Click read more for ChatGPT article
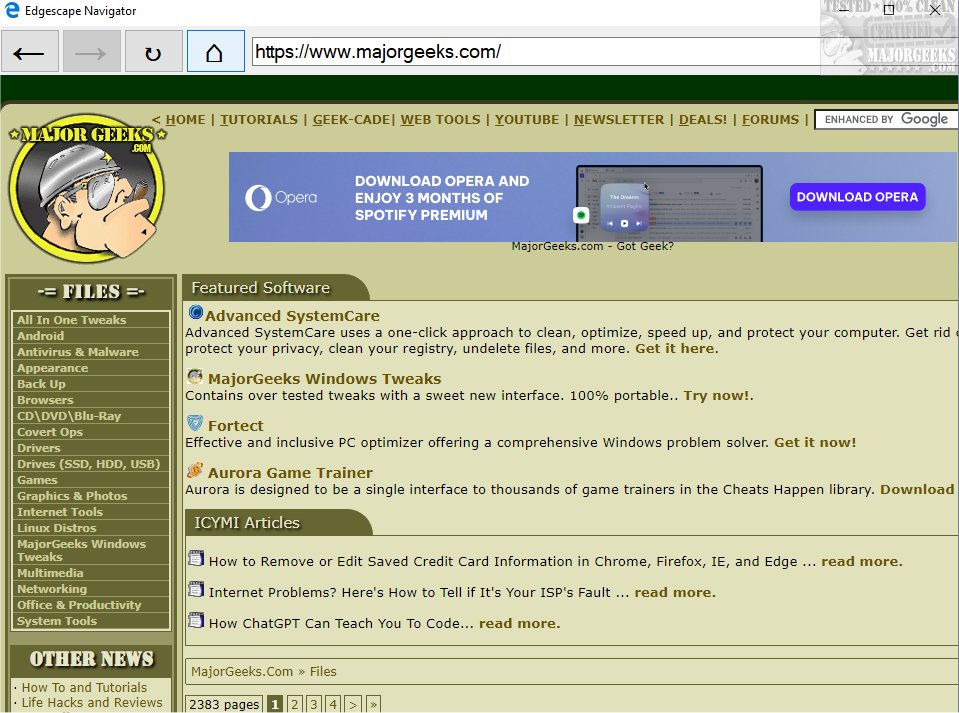This screenshot has width=959, height=713. [x=519, y=624]
